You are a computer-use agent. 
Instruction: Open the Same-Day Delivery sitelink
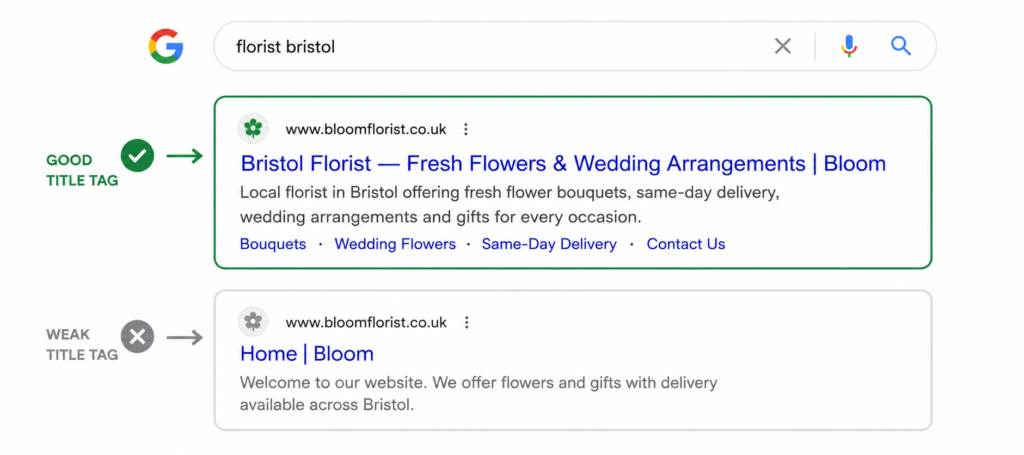pyautogui.click(x=549, y=244)
